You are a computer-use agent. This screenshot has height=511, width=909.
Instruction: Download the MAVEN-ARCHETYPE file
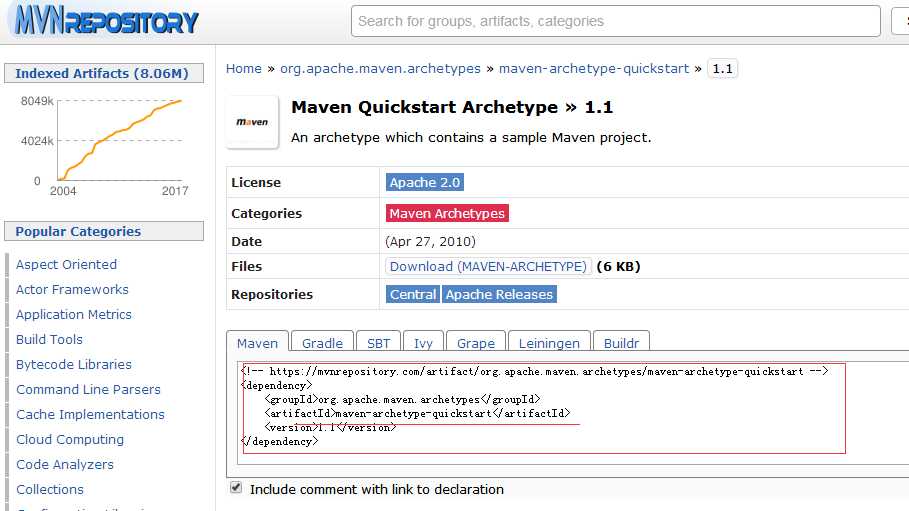(488, 266)
